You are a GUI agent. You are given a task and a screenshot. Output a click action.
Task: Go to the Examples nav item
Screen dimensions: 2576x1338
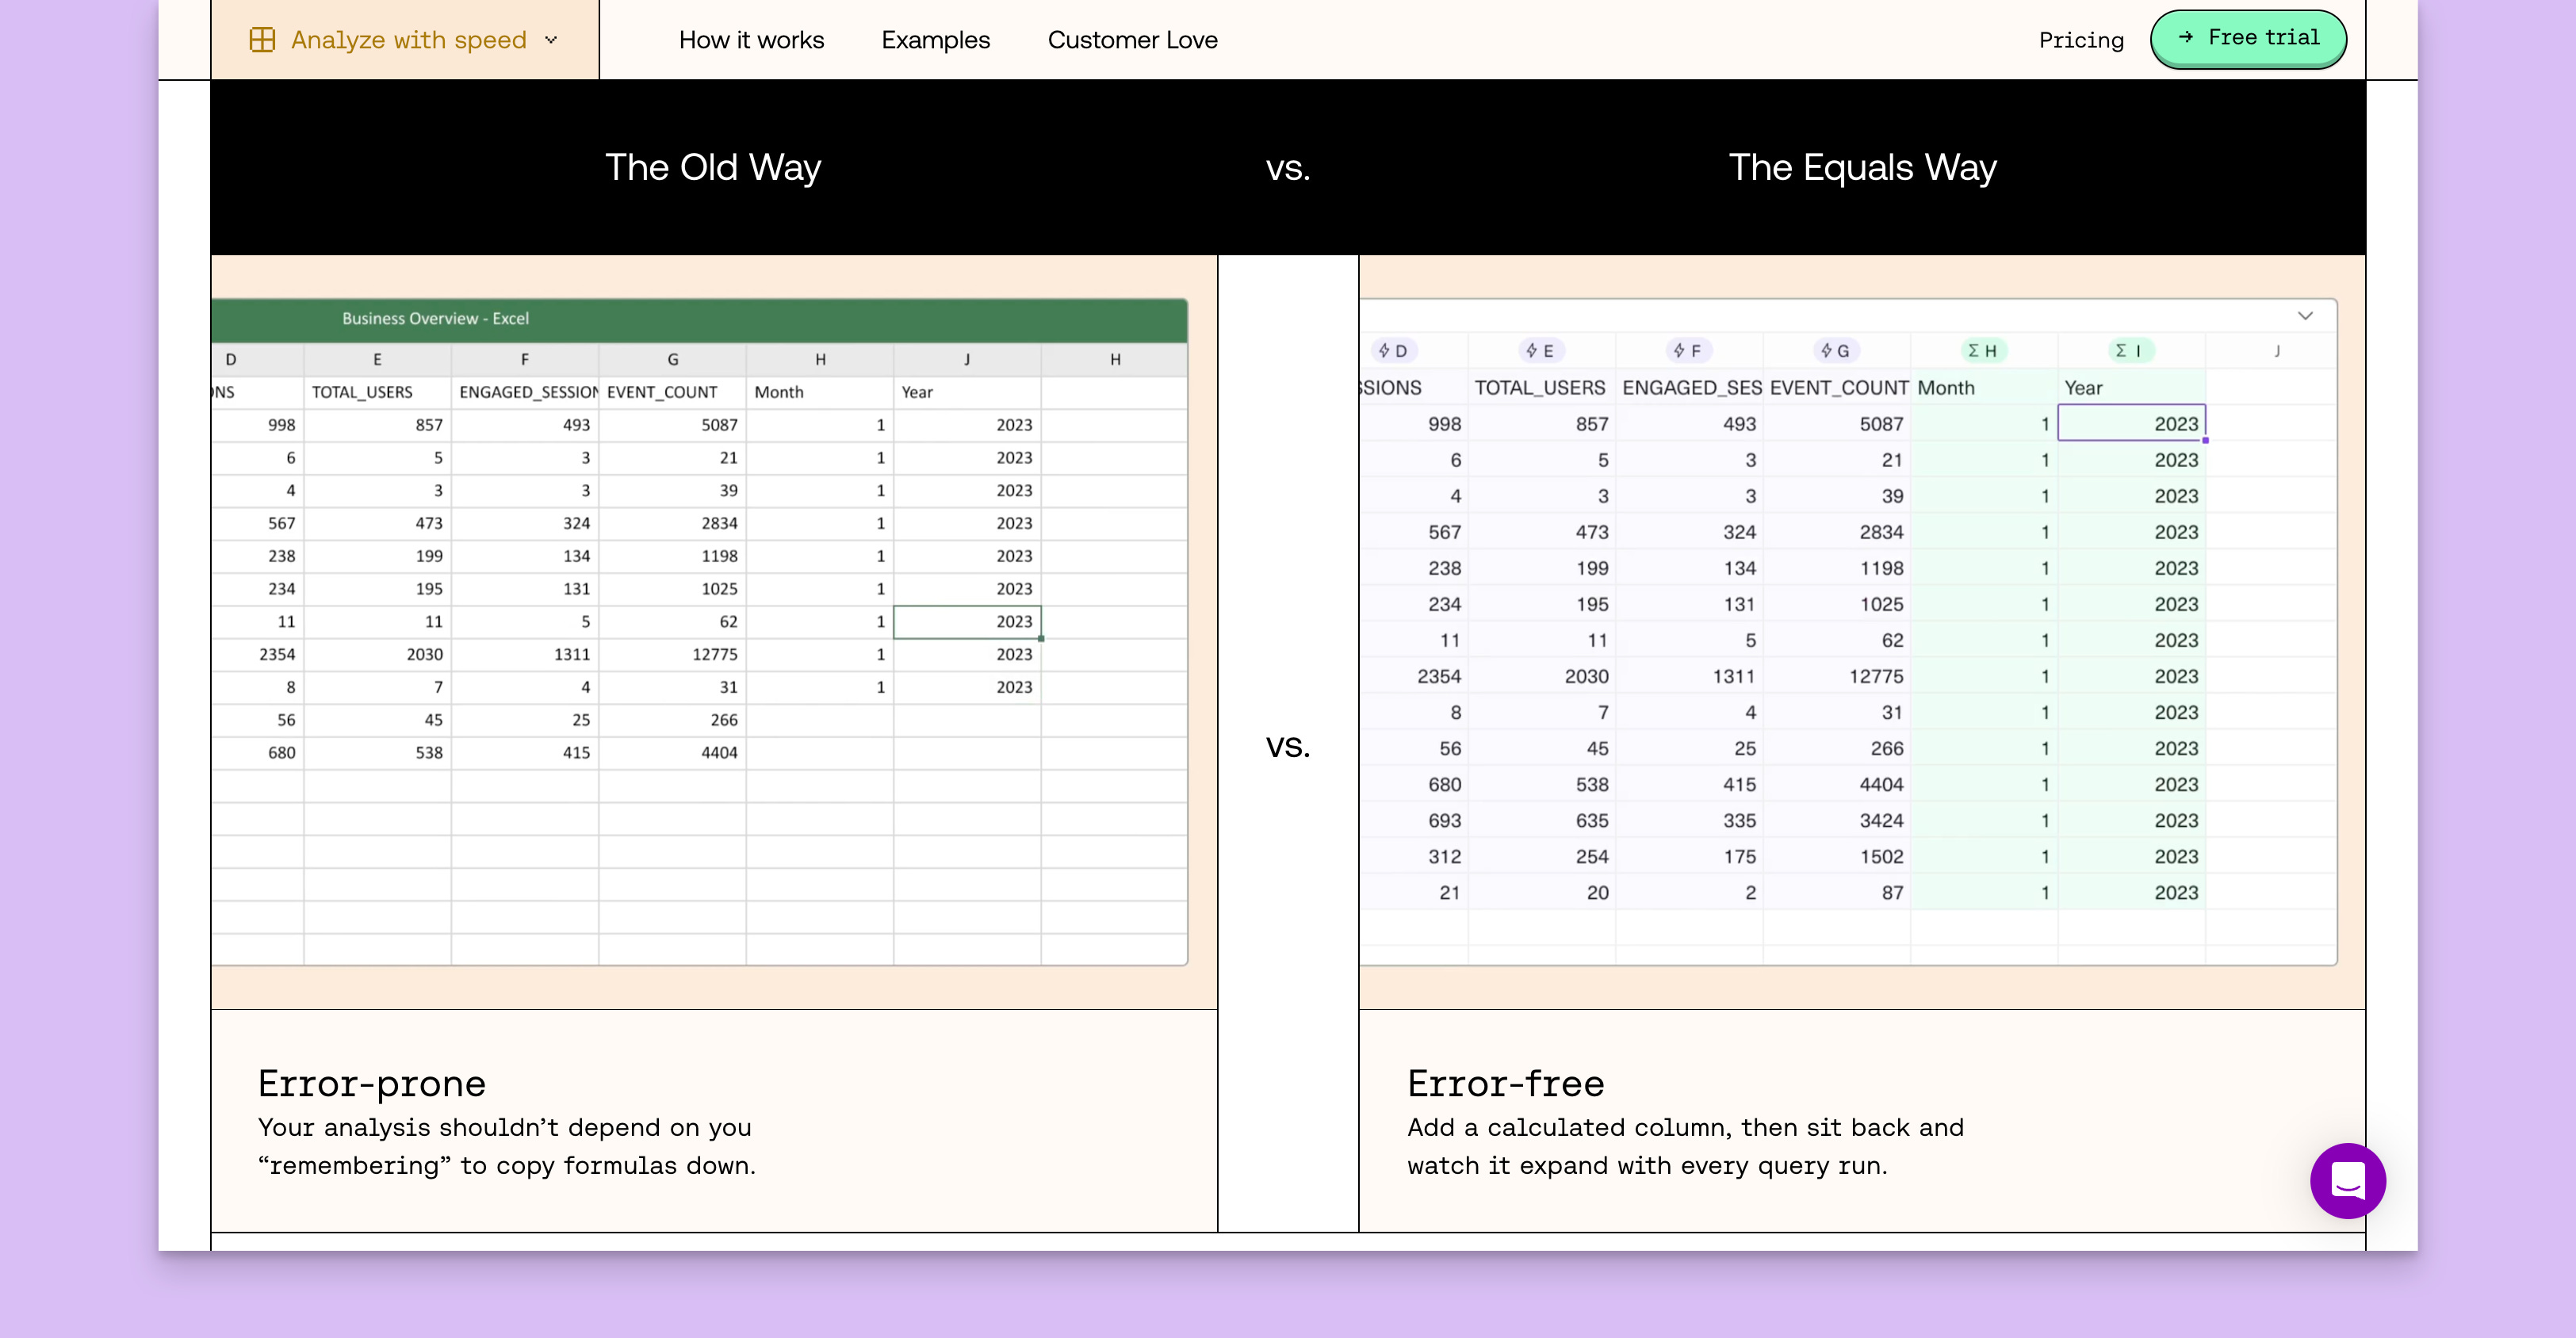pos(935,40)
